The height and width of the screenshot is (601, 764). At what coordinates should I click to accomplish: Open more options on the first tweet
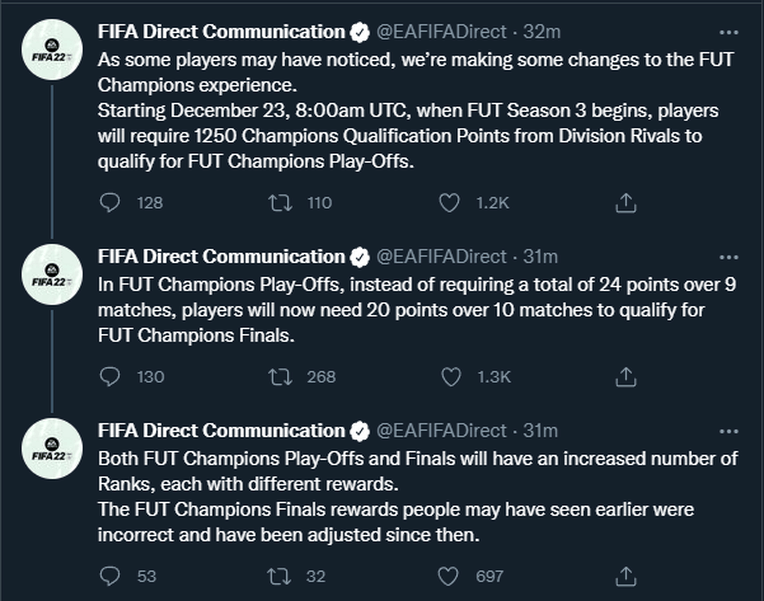(x=729, y=32)
